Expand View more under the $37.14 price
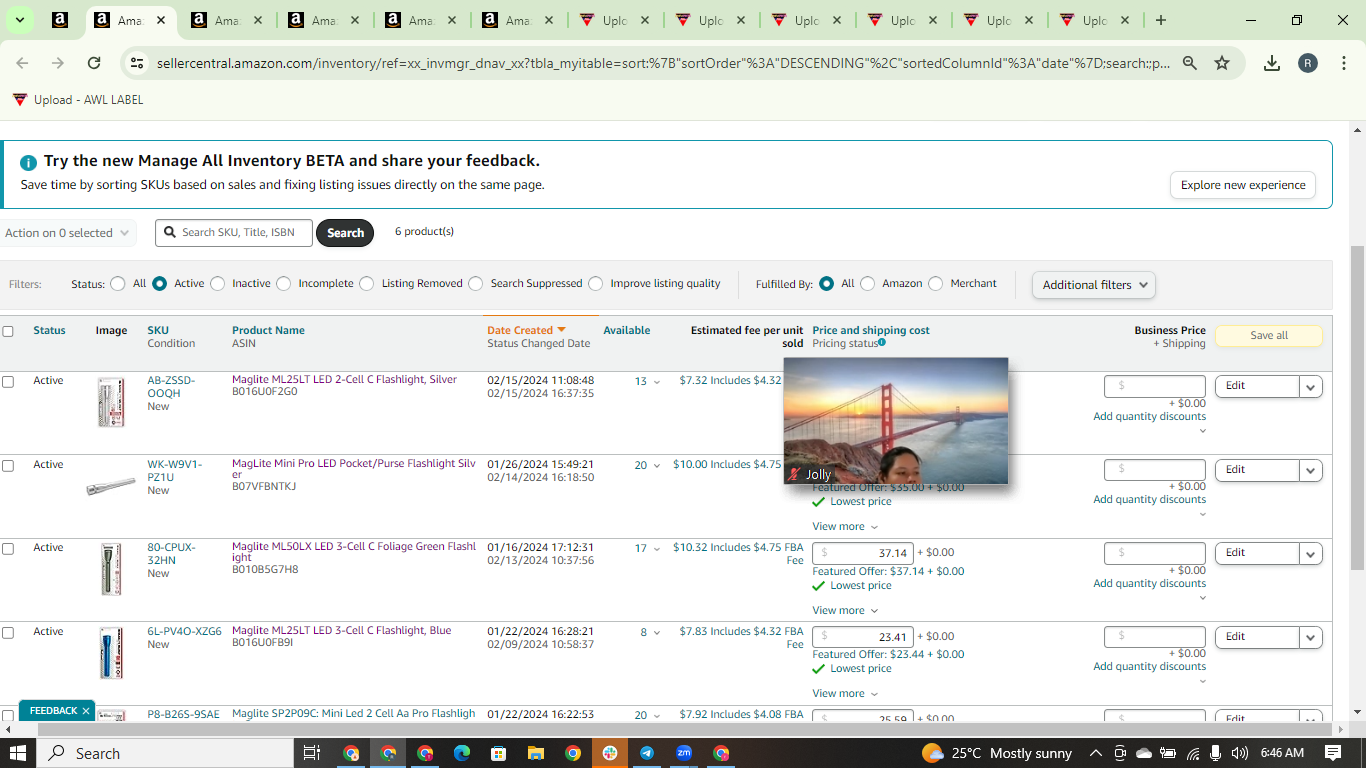This screenshot has height=768, width=1366. [x=845, y=610]
